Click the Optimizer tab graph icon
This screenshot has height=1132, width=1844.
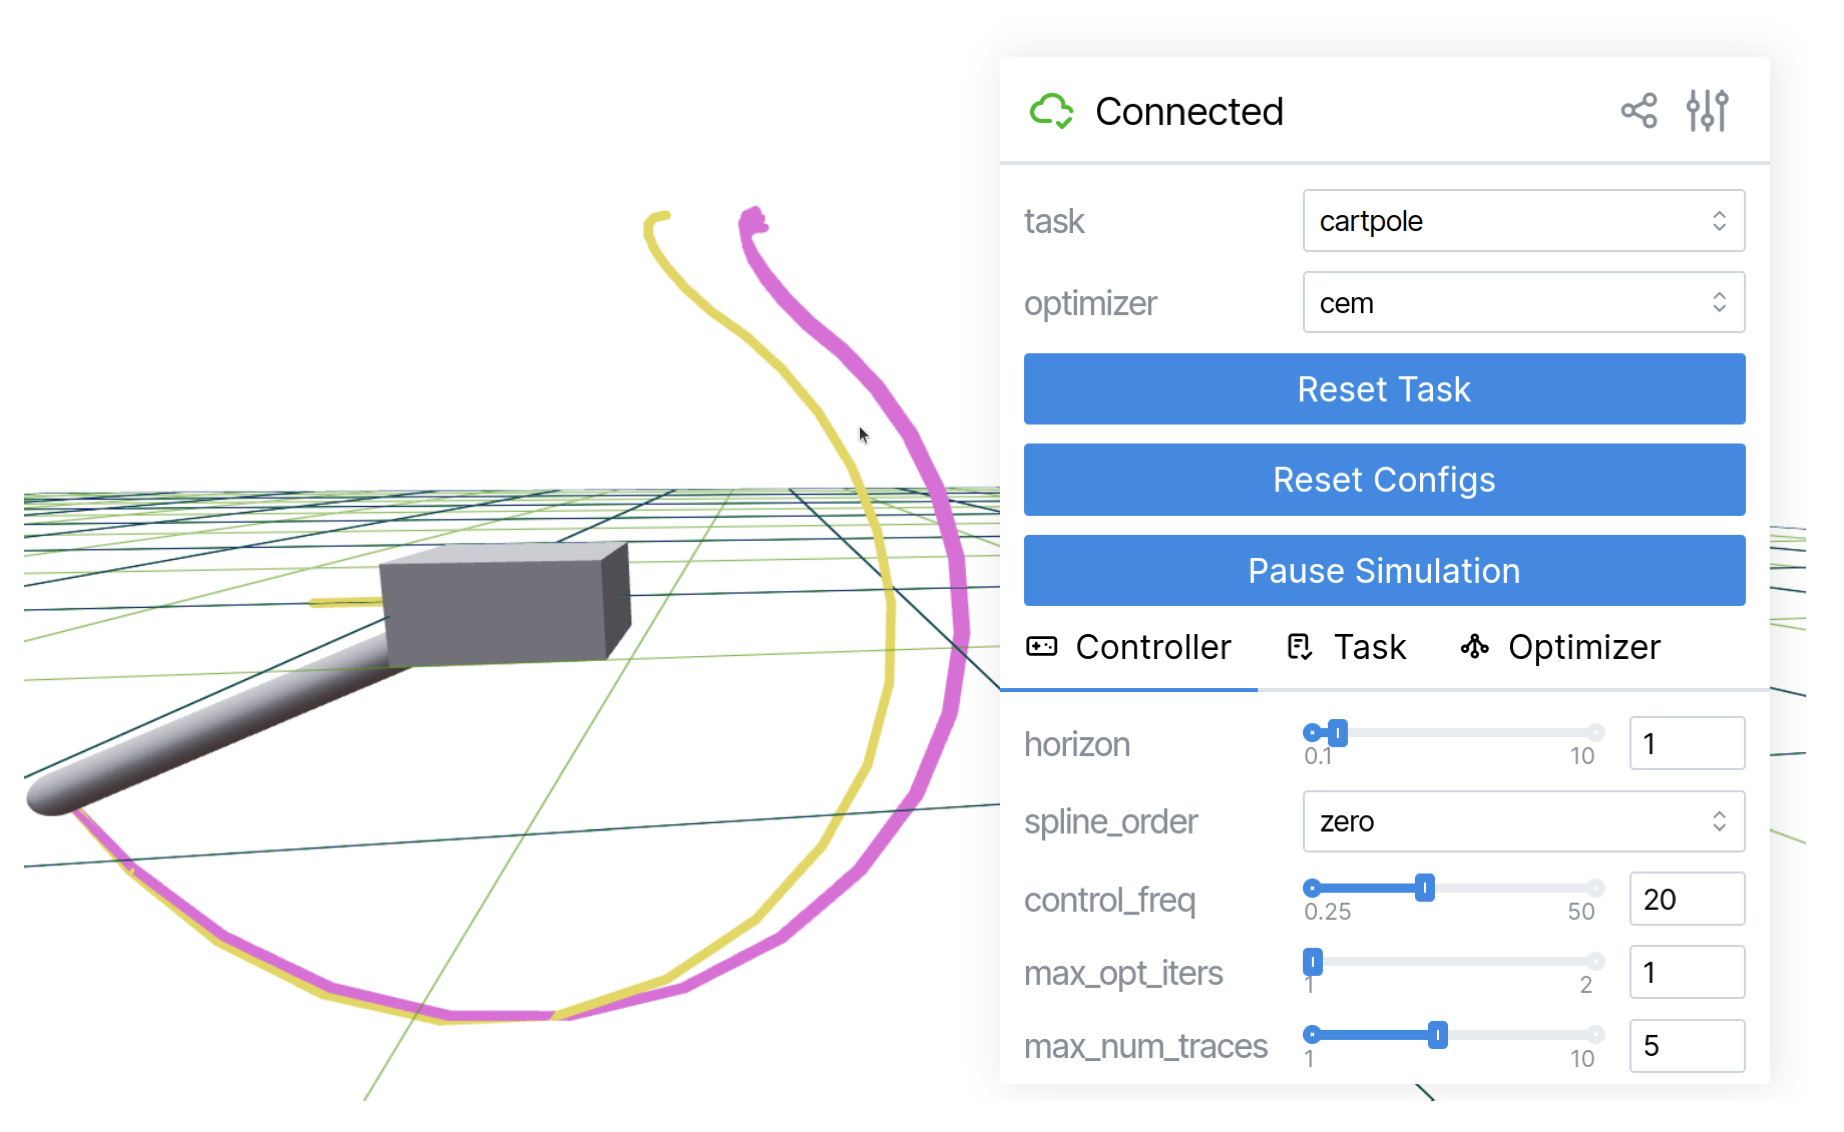[x=1474, y=647]
